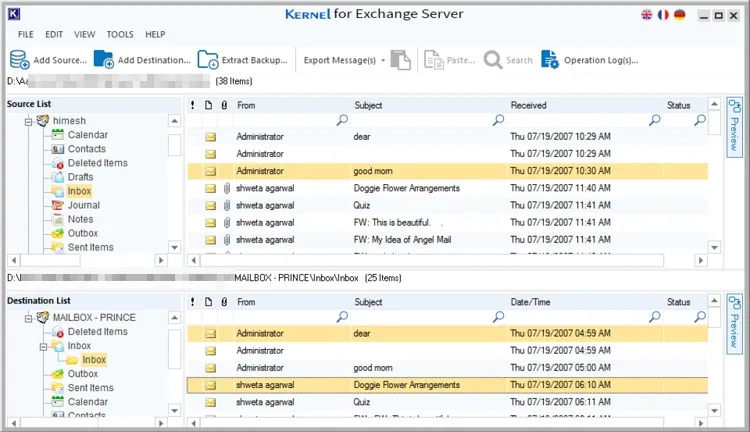Click attachment clip on Quiz source row
750x432 pixels.
227,205
